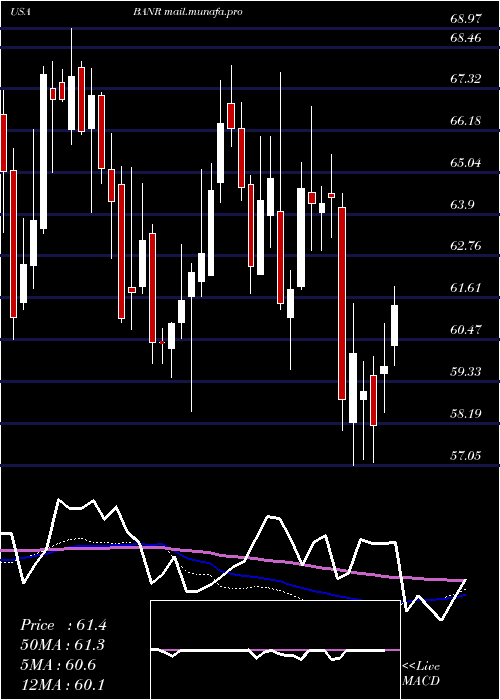Click the MACD inset chart box

(275, 650)
